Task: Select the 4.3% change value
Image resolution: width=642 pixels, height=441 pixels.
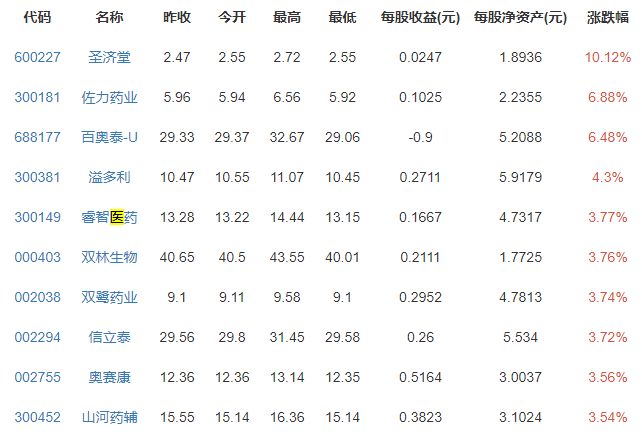Action: click(x=608, y=177)
